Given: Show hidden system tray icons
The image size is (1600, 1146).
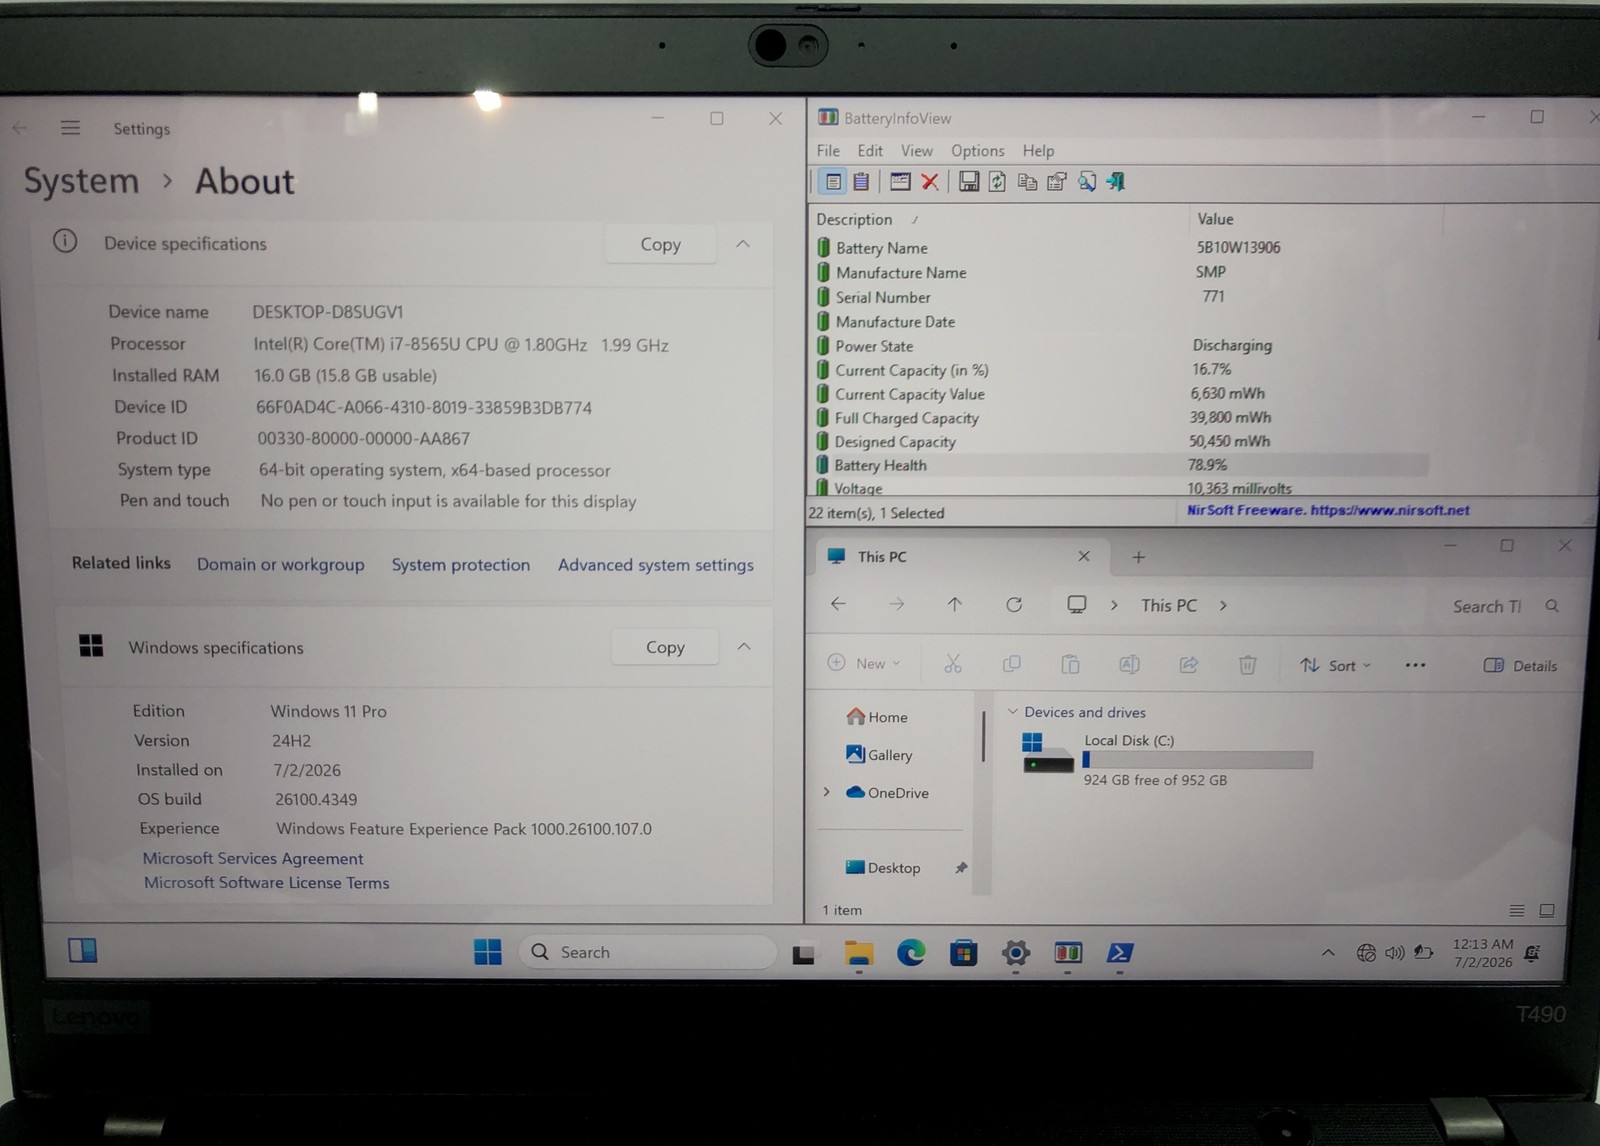Looking at the screenshot, I should click(1328, 953).
